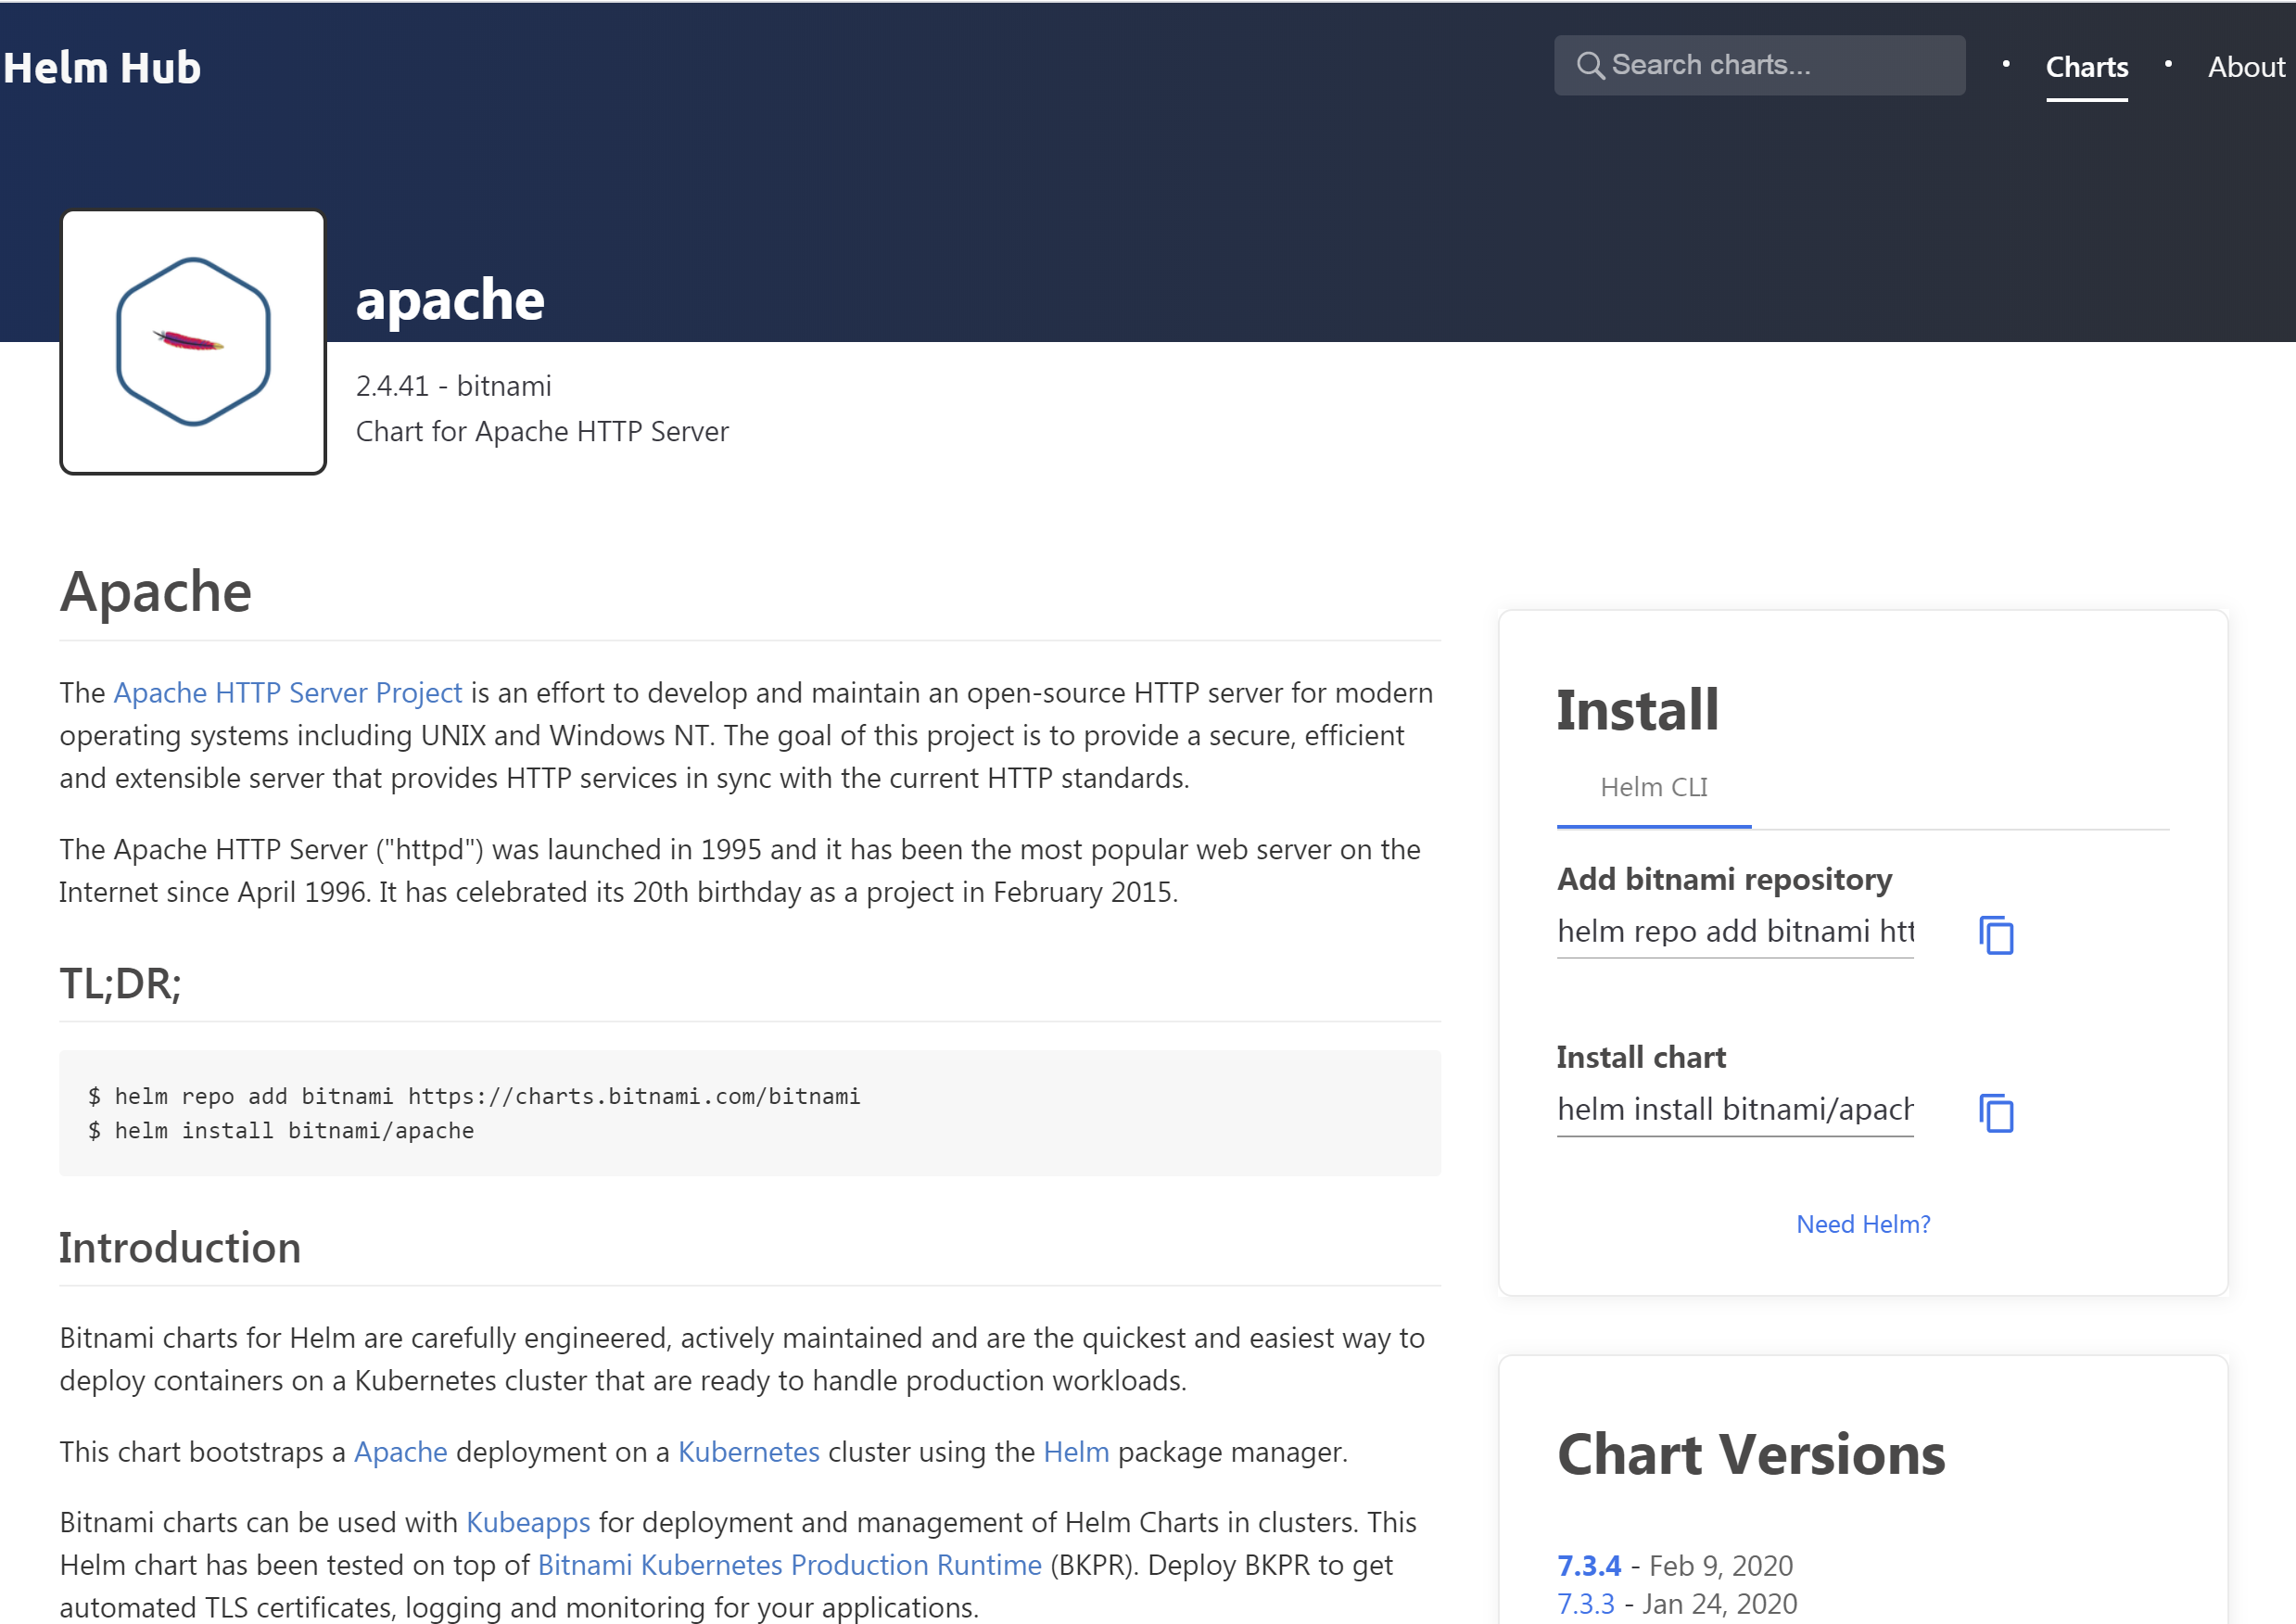2296x1624 pixels.
Task: Follow the Apache link in Introduction
Action: tap(400, 1452)
